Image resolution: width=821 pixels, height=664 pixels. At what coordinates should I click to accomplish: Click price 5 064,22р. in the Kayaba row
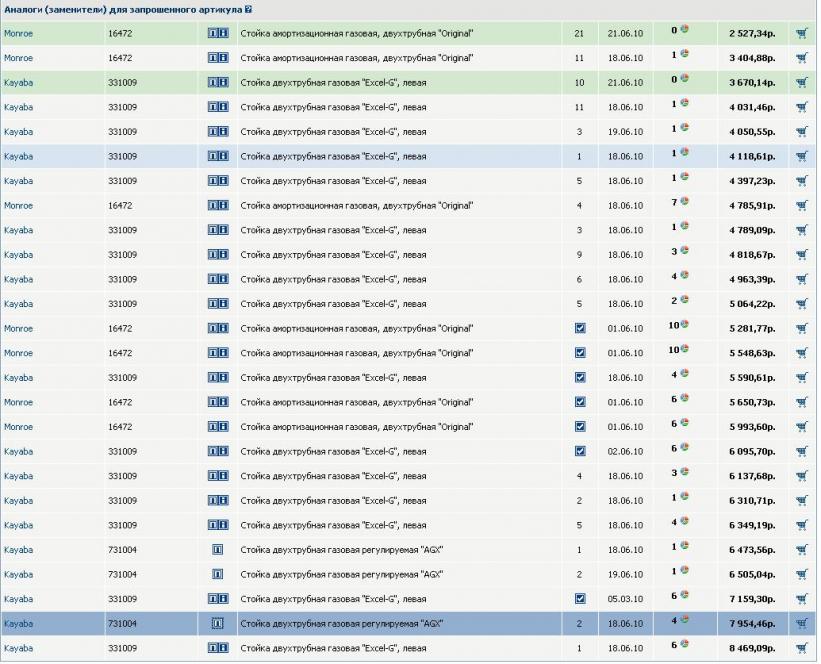point(754,304)
